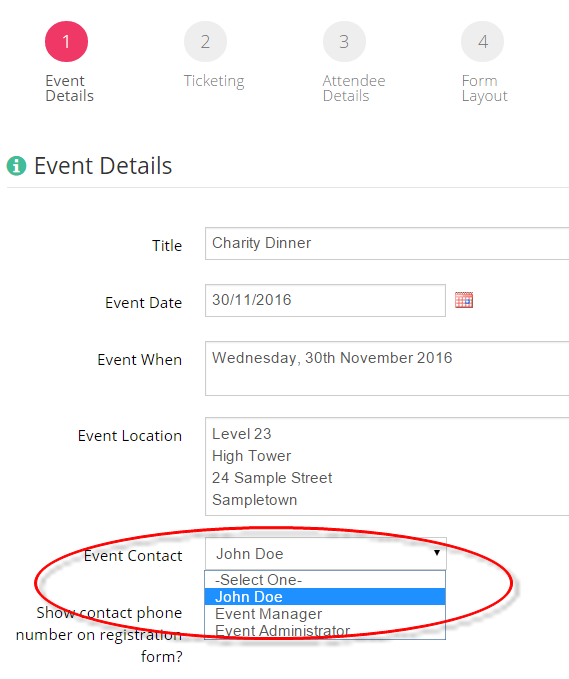Image resolution: width=569 pixels, height=679 pixels.
Task: Click the Event Details step label
Action: point(69,88)
